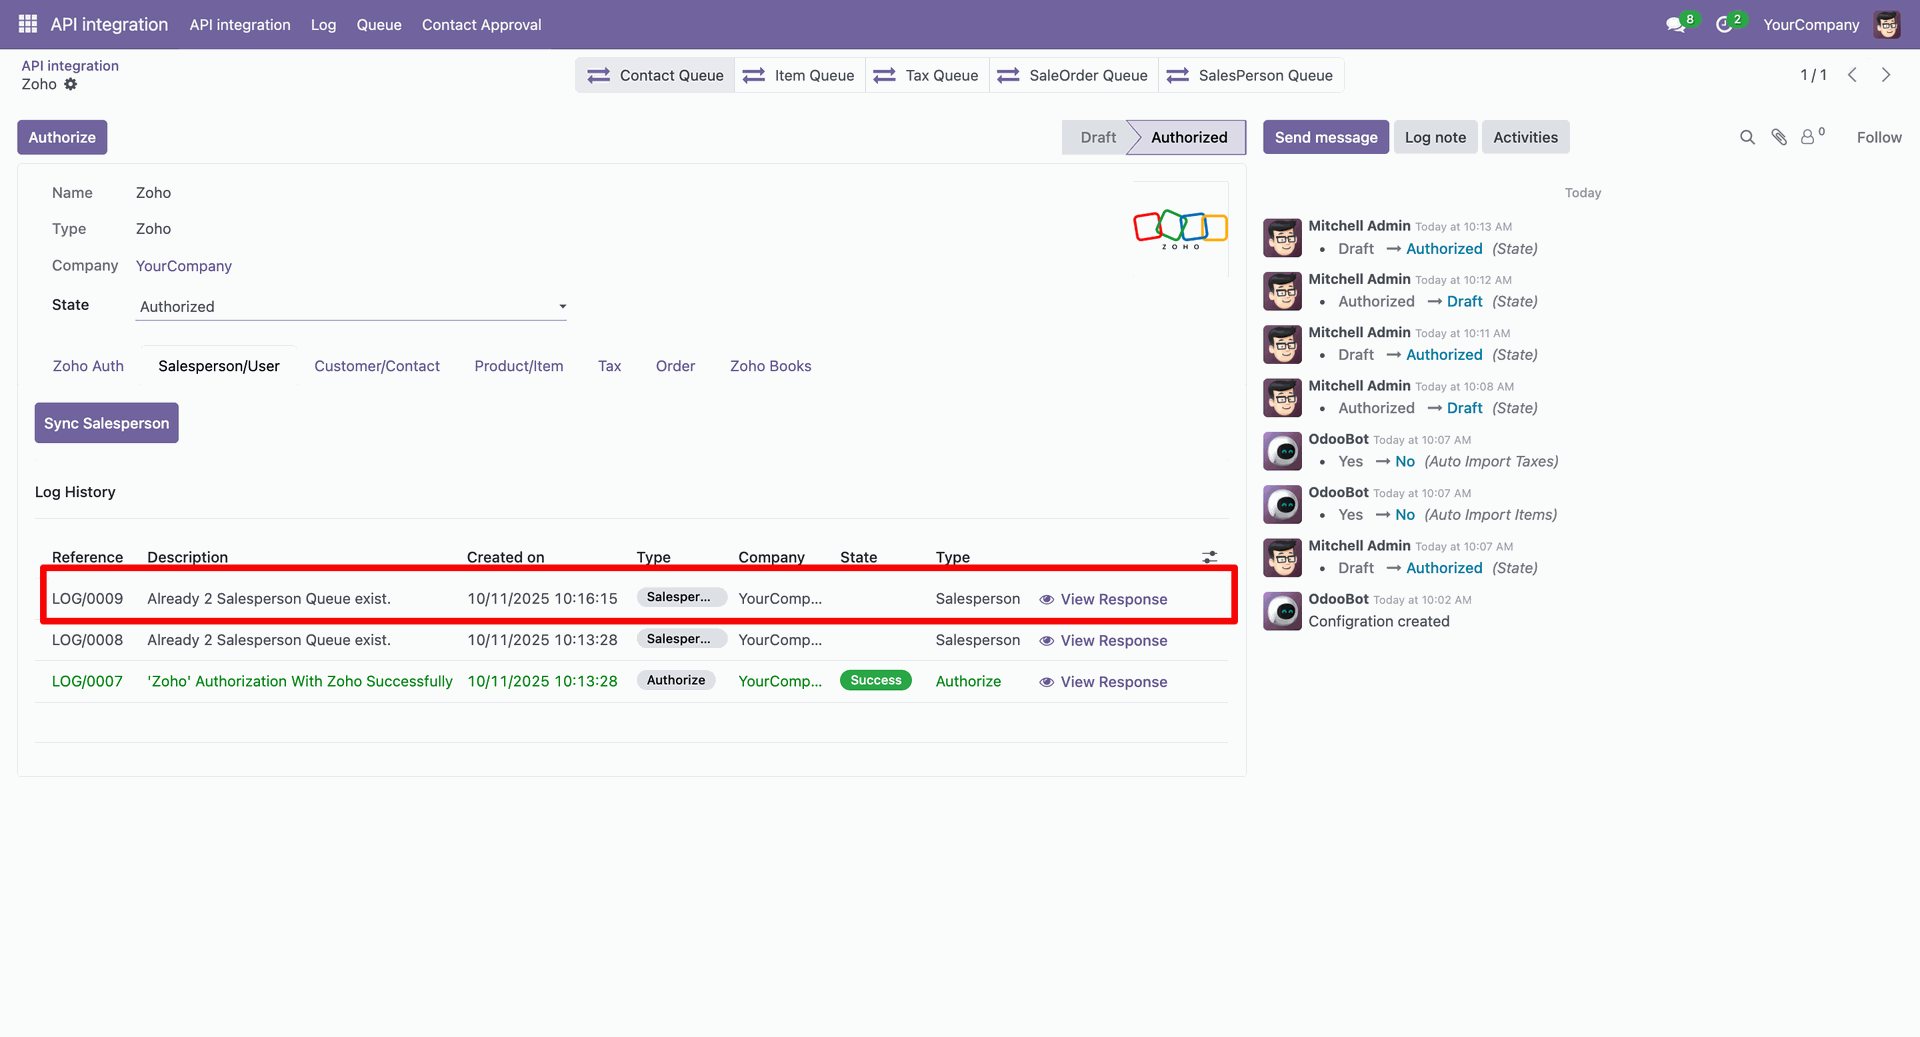Expand the State dropdown showing Authorized

click(x=351, y=307)
